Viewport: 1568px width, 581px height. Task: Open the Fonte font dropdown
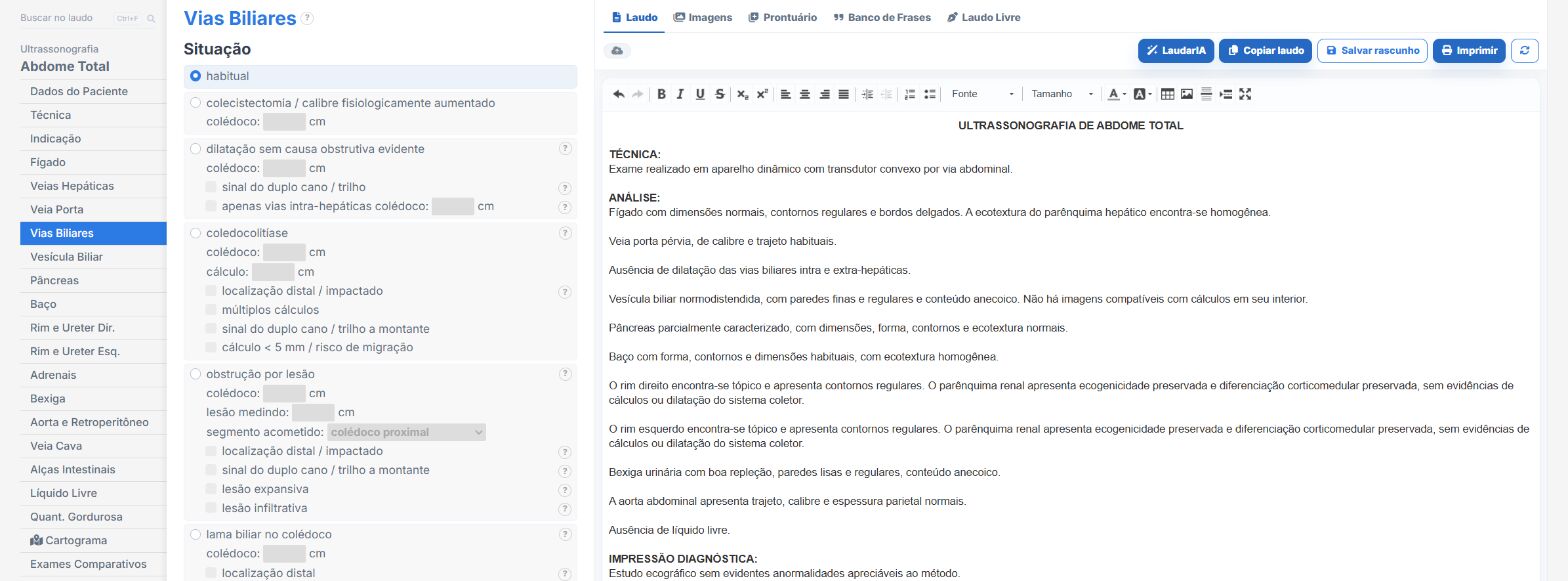tap(982, 94)
